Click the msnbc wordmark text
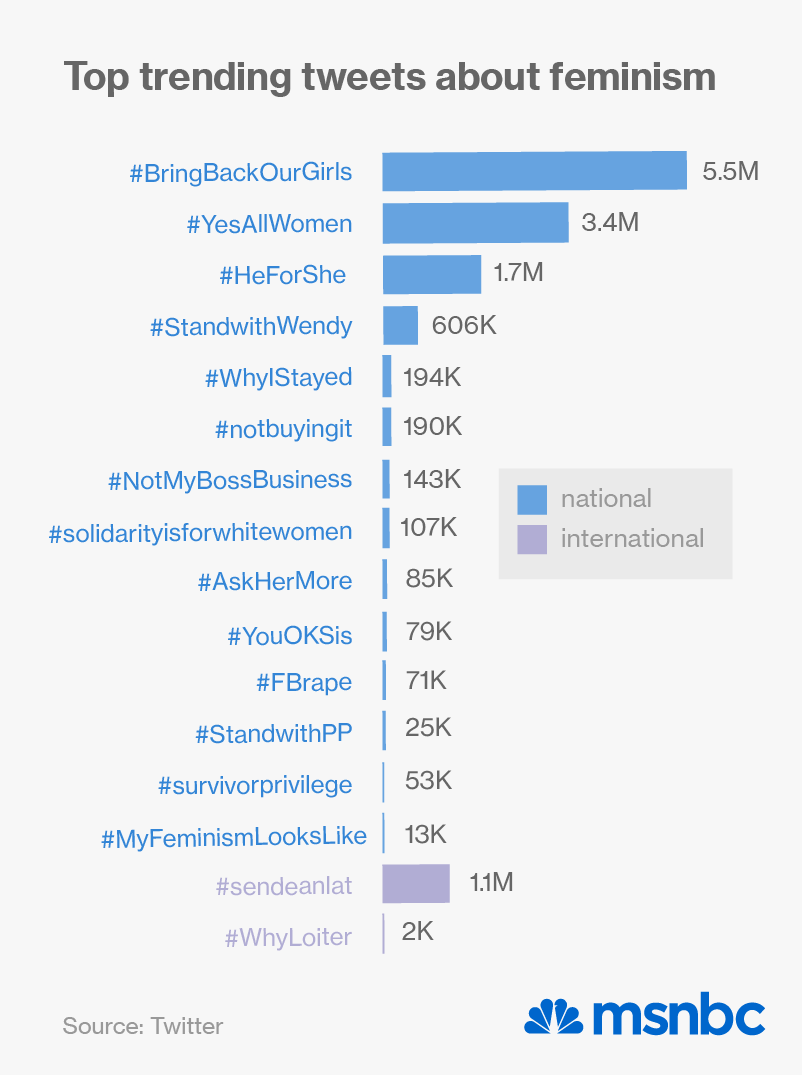This screenshot has width=802, height=1075. (679, 1017)
